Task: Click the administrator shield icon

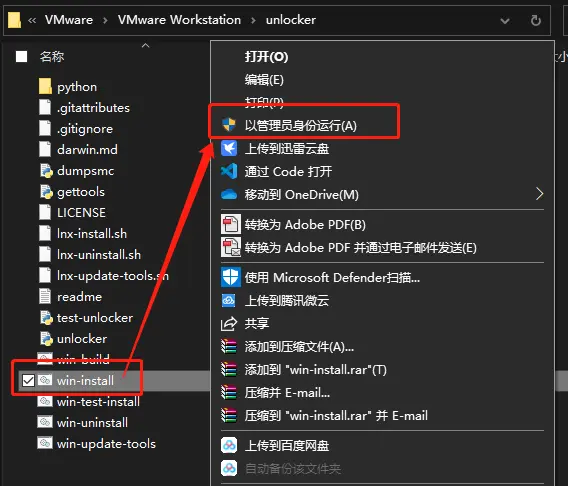Action: (x=229, y=125)
